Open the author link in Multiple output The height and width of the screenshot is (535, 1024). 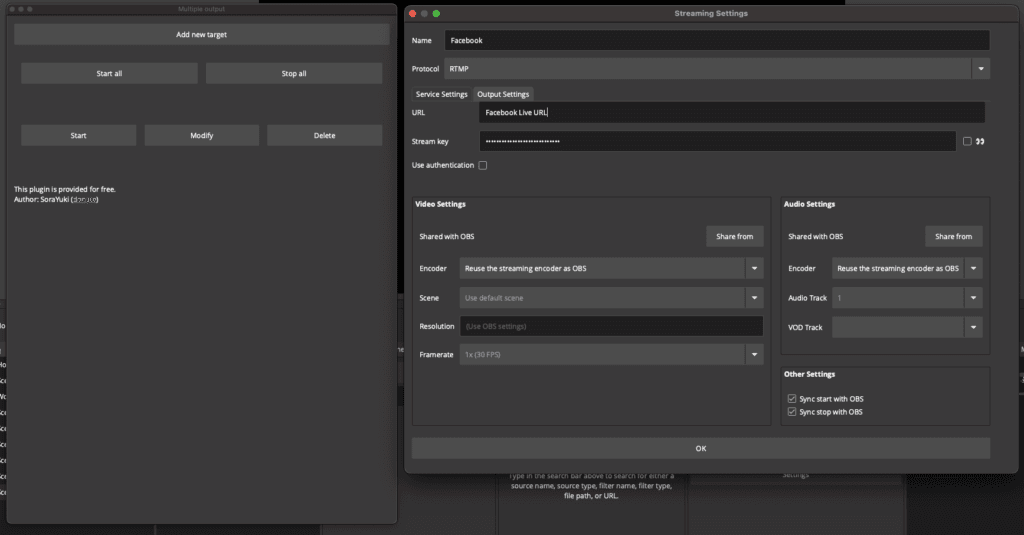85,200
